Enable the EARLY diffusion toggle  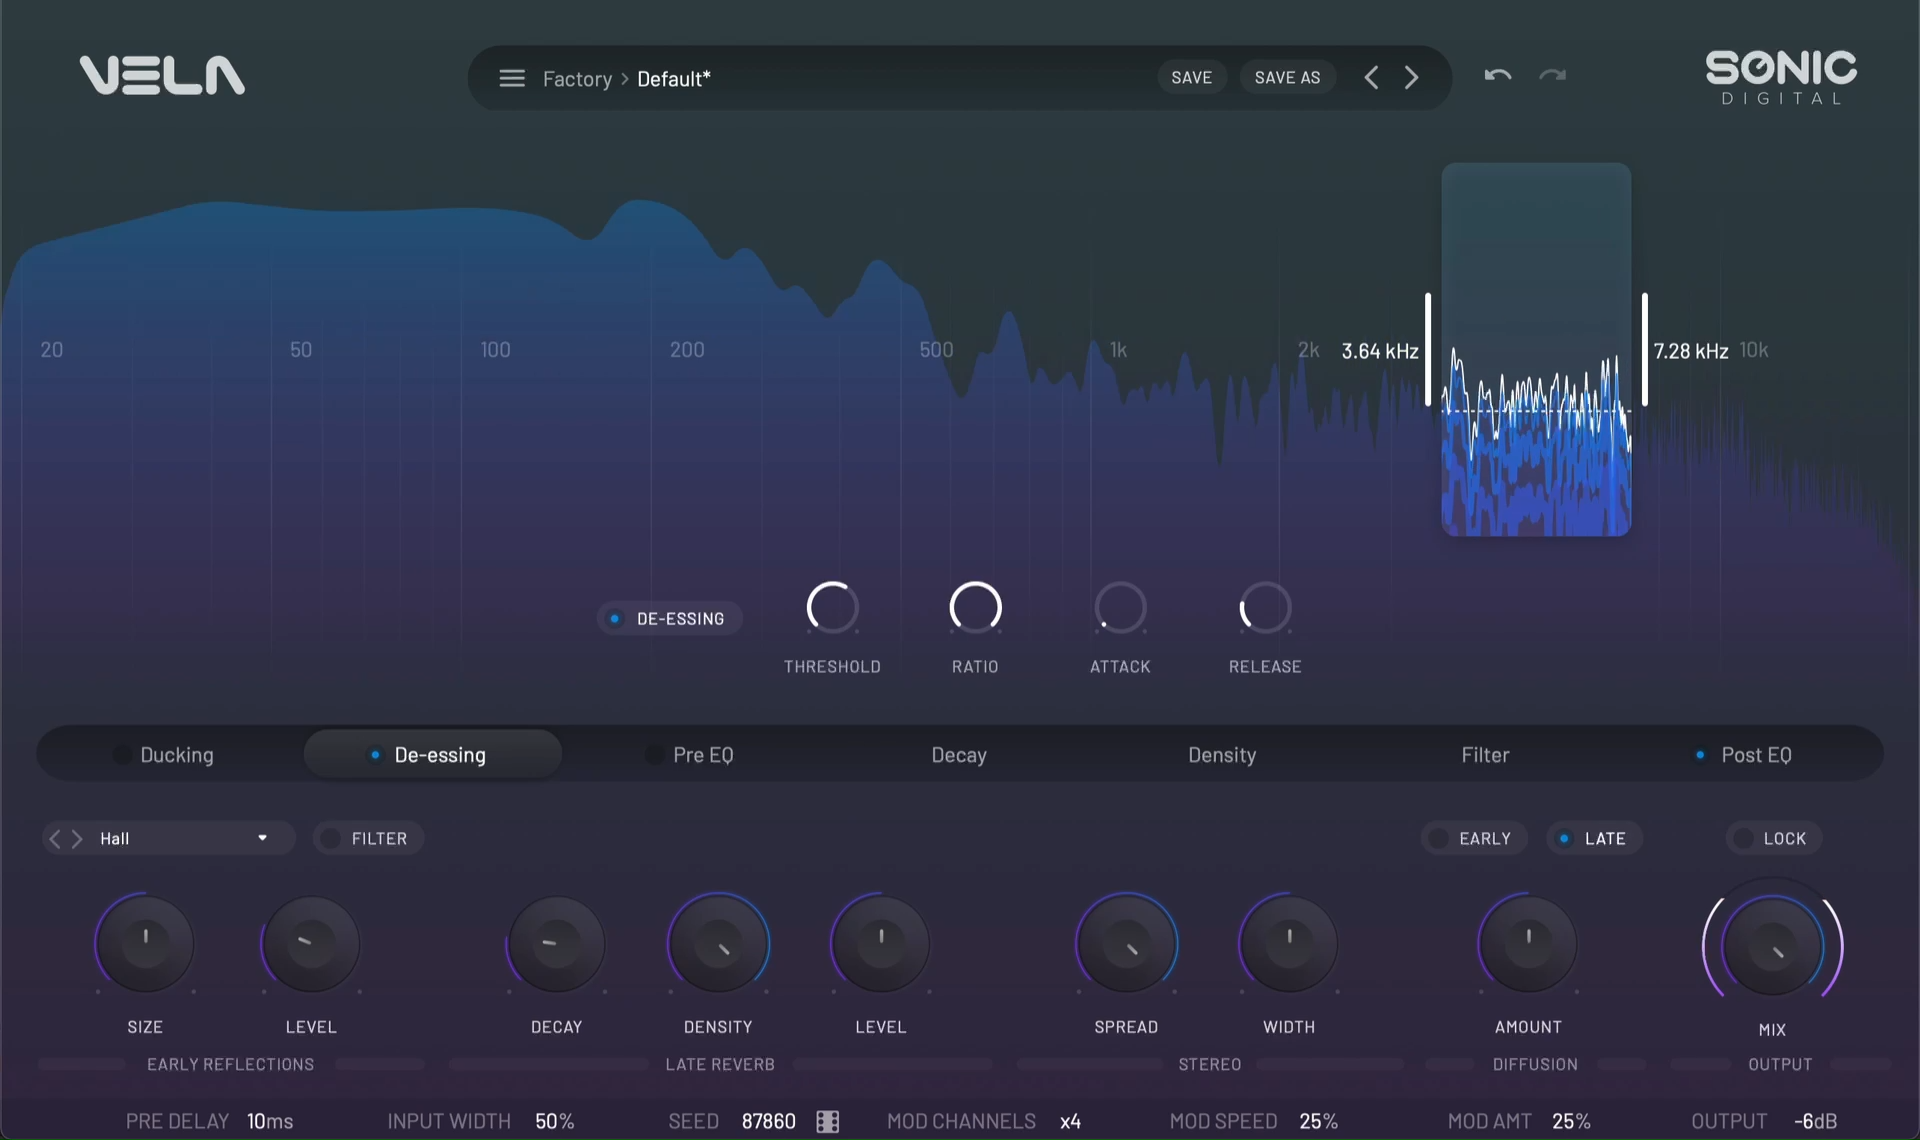click(1473, 839)
